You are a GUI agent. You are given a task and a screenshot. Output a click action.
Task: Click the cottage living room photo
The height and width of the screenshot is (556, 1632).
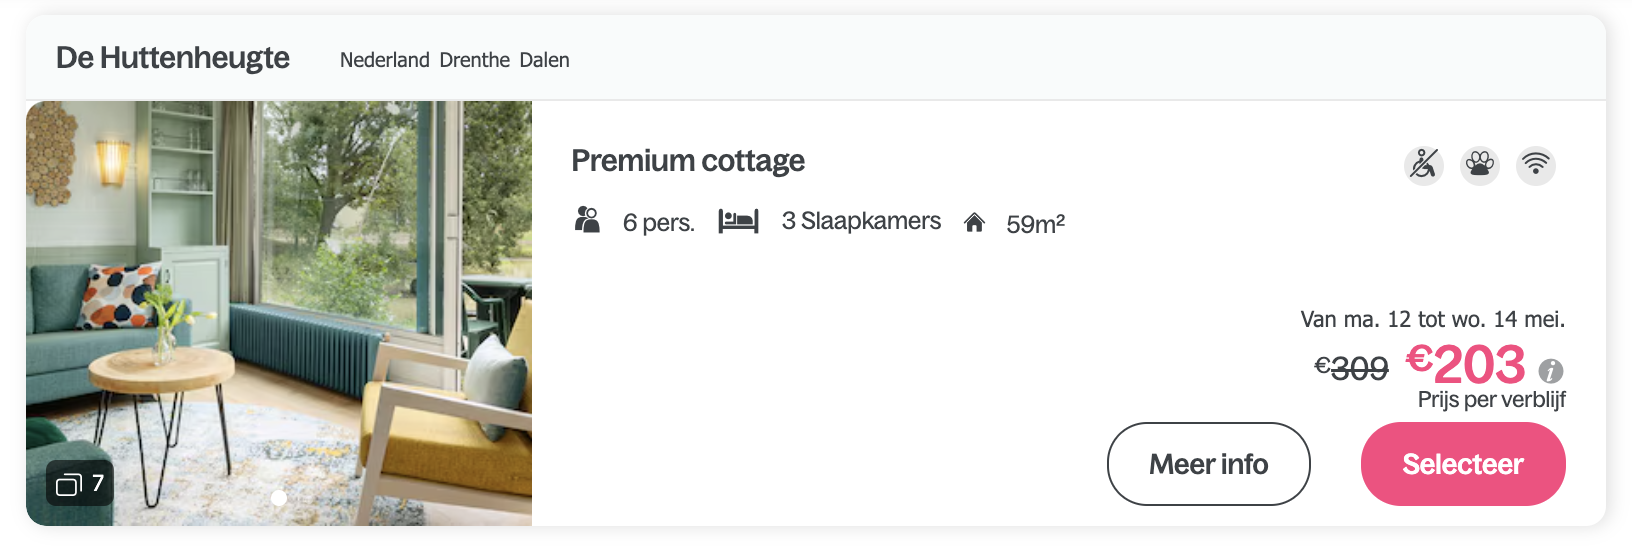[279, 313]
